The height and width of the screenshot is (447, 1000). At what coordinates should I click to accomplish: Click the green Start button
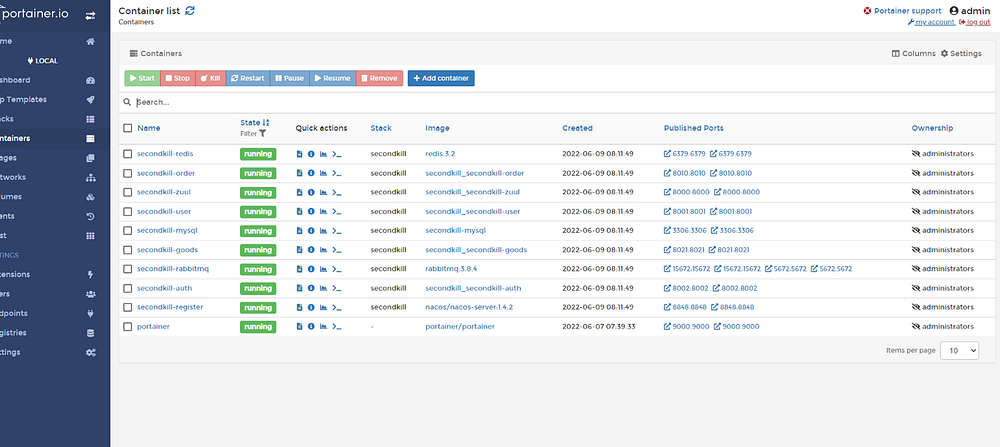[142, 78]
